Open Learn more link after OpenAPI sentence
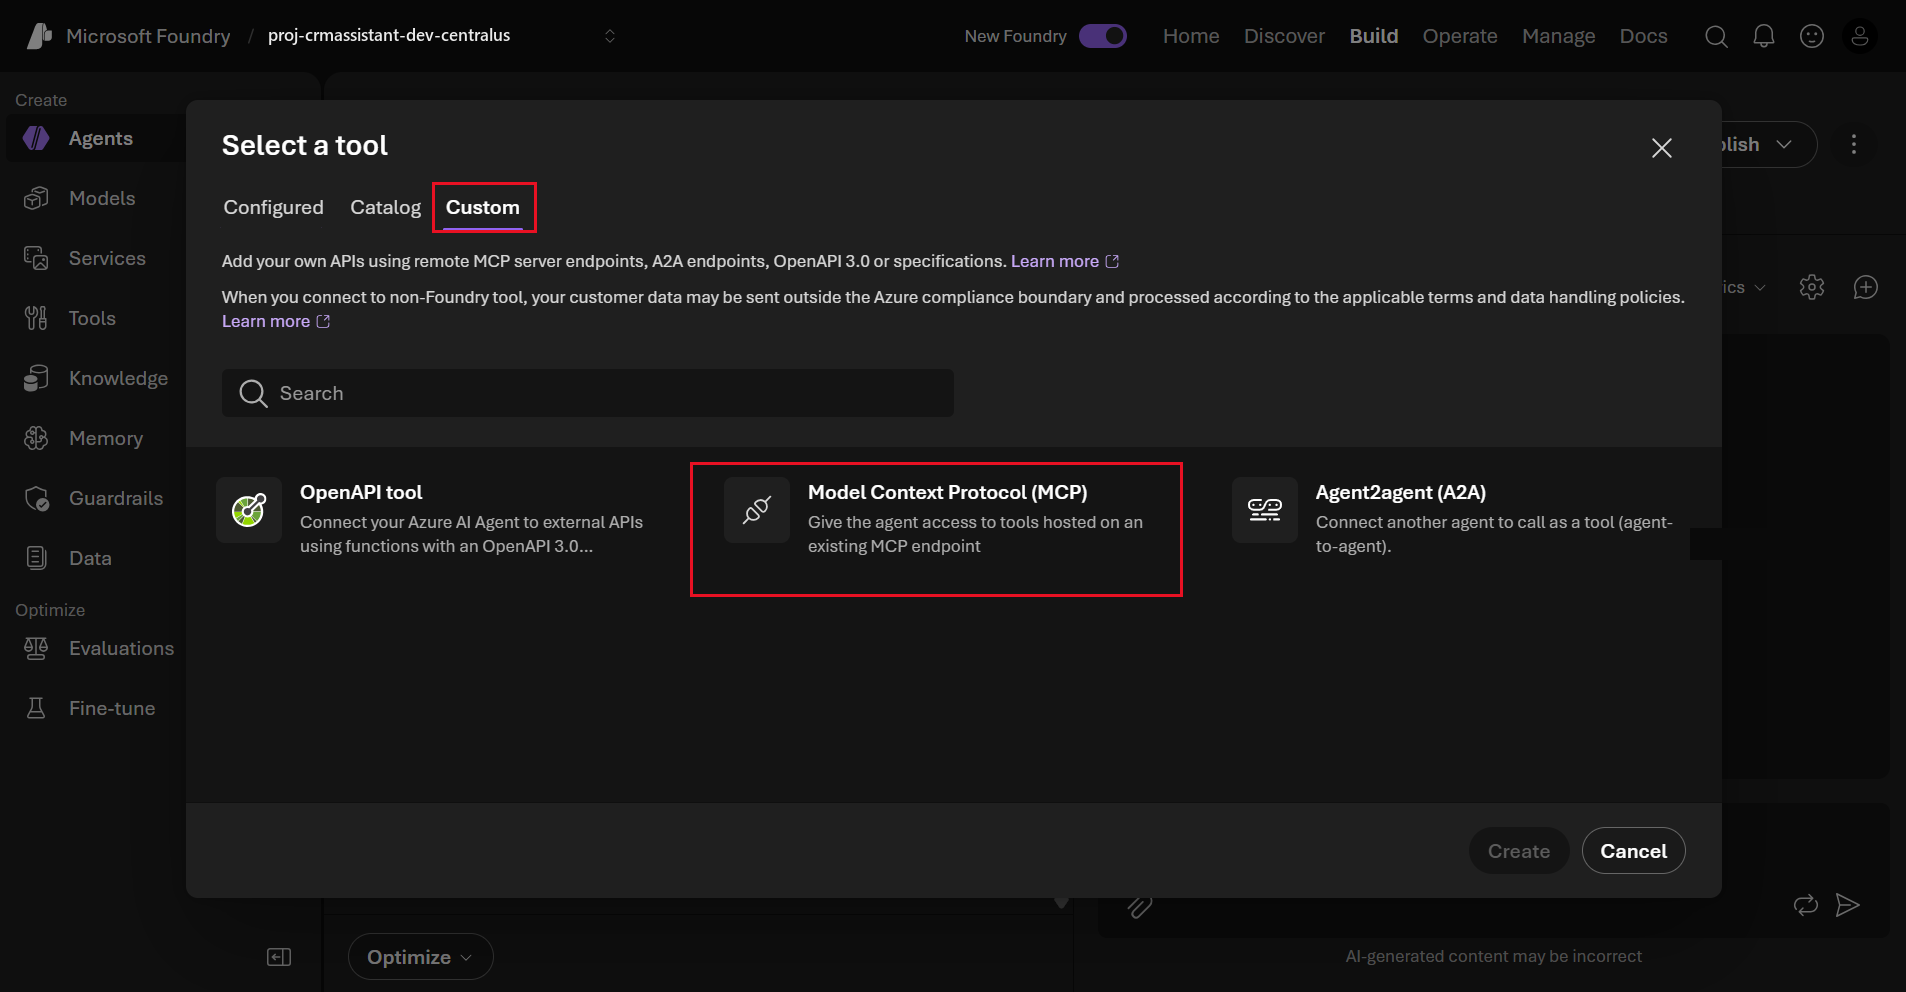The width and height of the screenshot is (1906, 992). click(x=1065, y=261)
